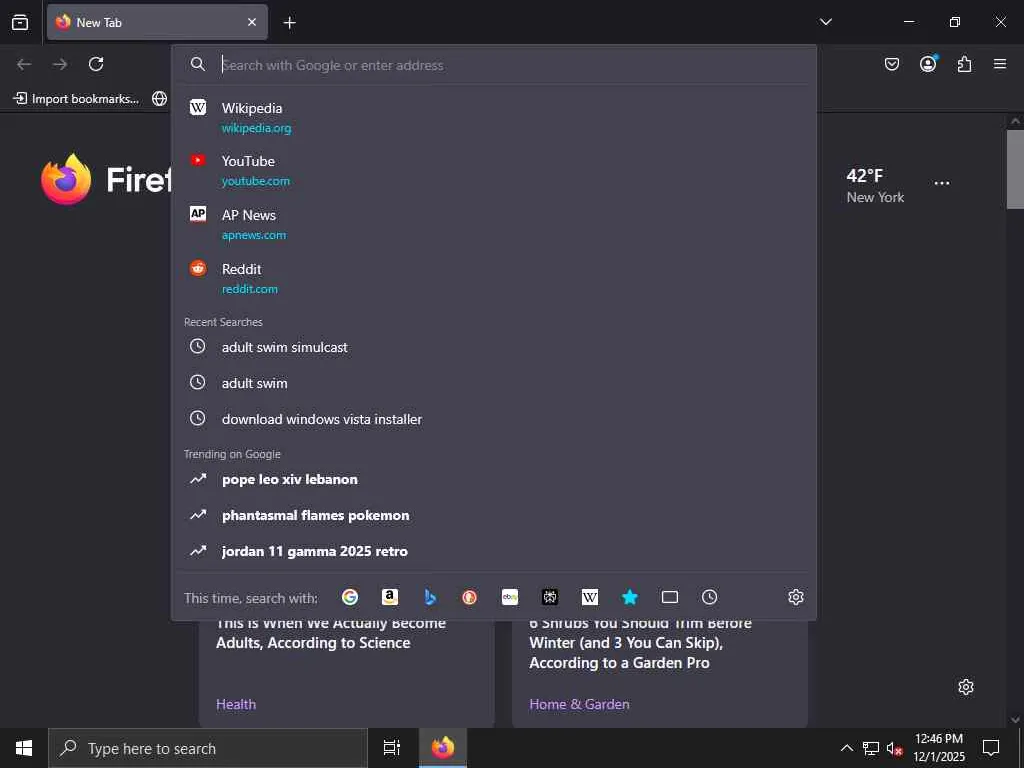The image size is (1024, 768).
Task: Open the Firefox View icon
Action: (20, 22)
